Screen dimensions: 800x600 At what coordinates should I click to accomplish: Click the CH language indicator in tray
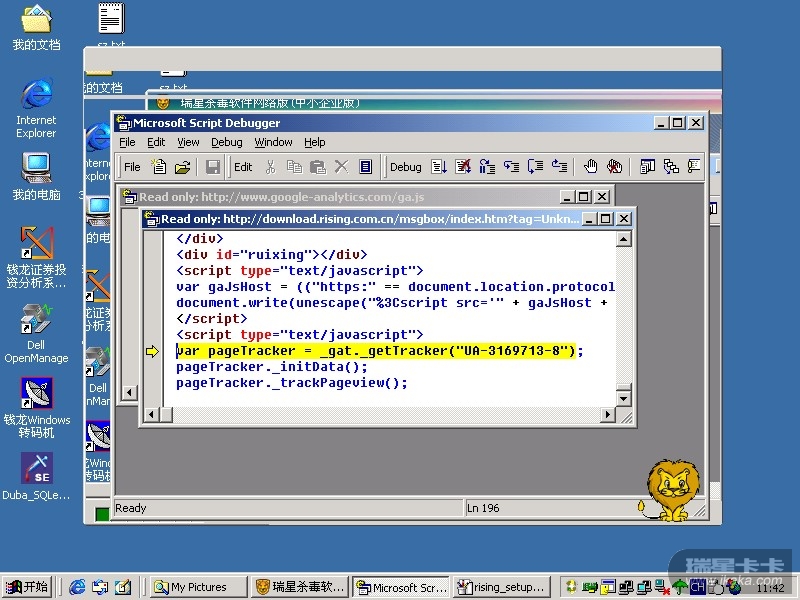tap(697, 587)
